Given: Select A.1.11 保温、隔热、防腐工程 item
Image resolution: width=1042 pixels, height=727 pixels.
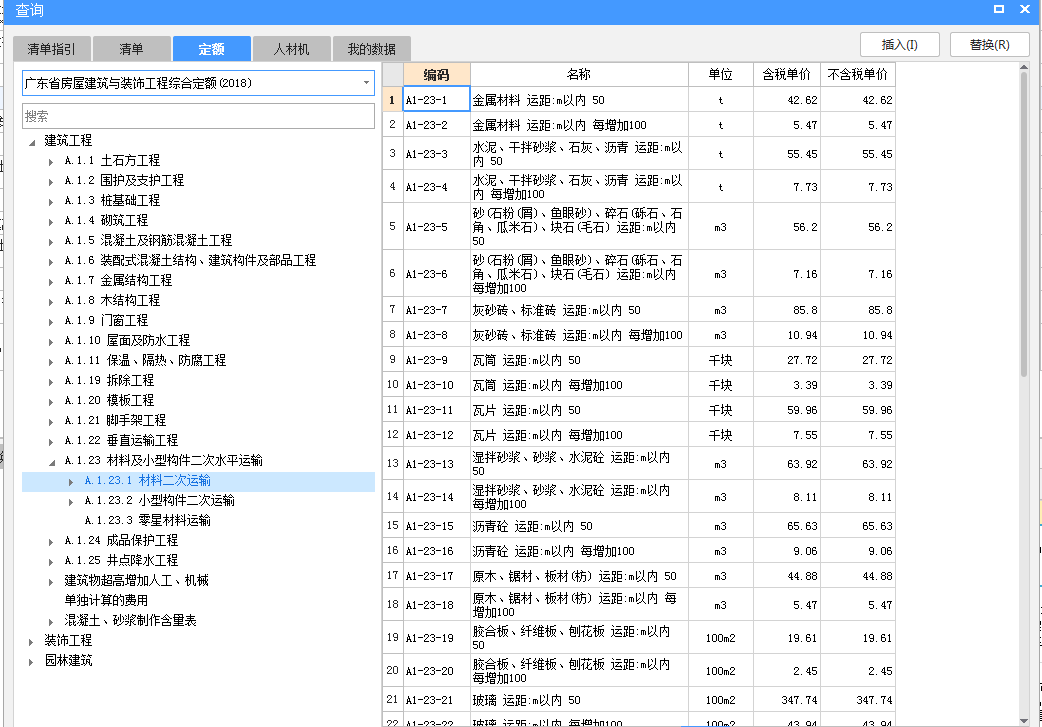Looking at the screenshot, I should pyautogui.click(x=145, y=360).
